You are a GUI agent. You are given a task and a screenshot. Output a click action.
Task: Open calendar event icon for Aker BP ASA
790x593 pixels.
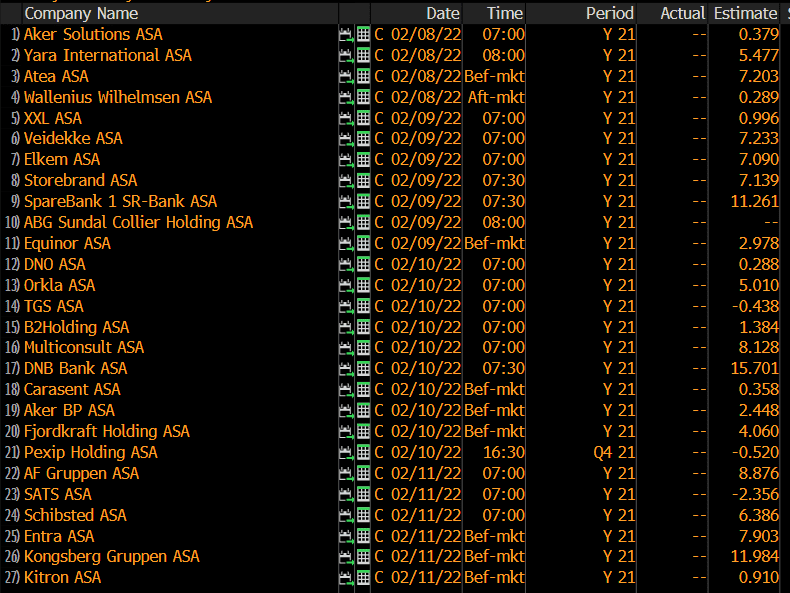pos(346,411)
